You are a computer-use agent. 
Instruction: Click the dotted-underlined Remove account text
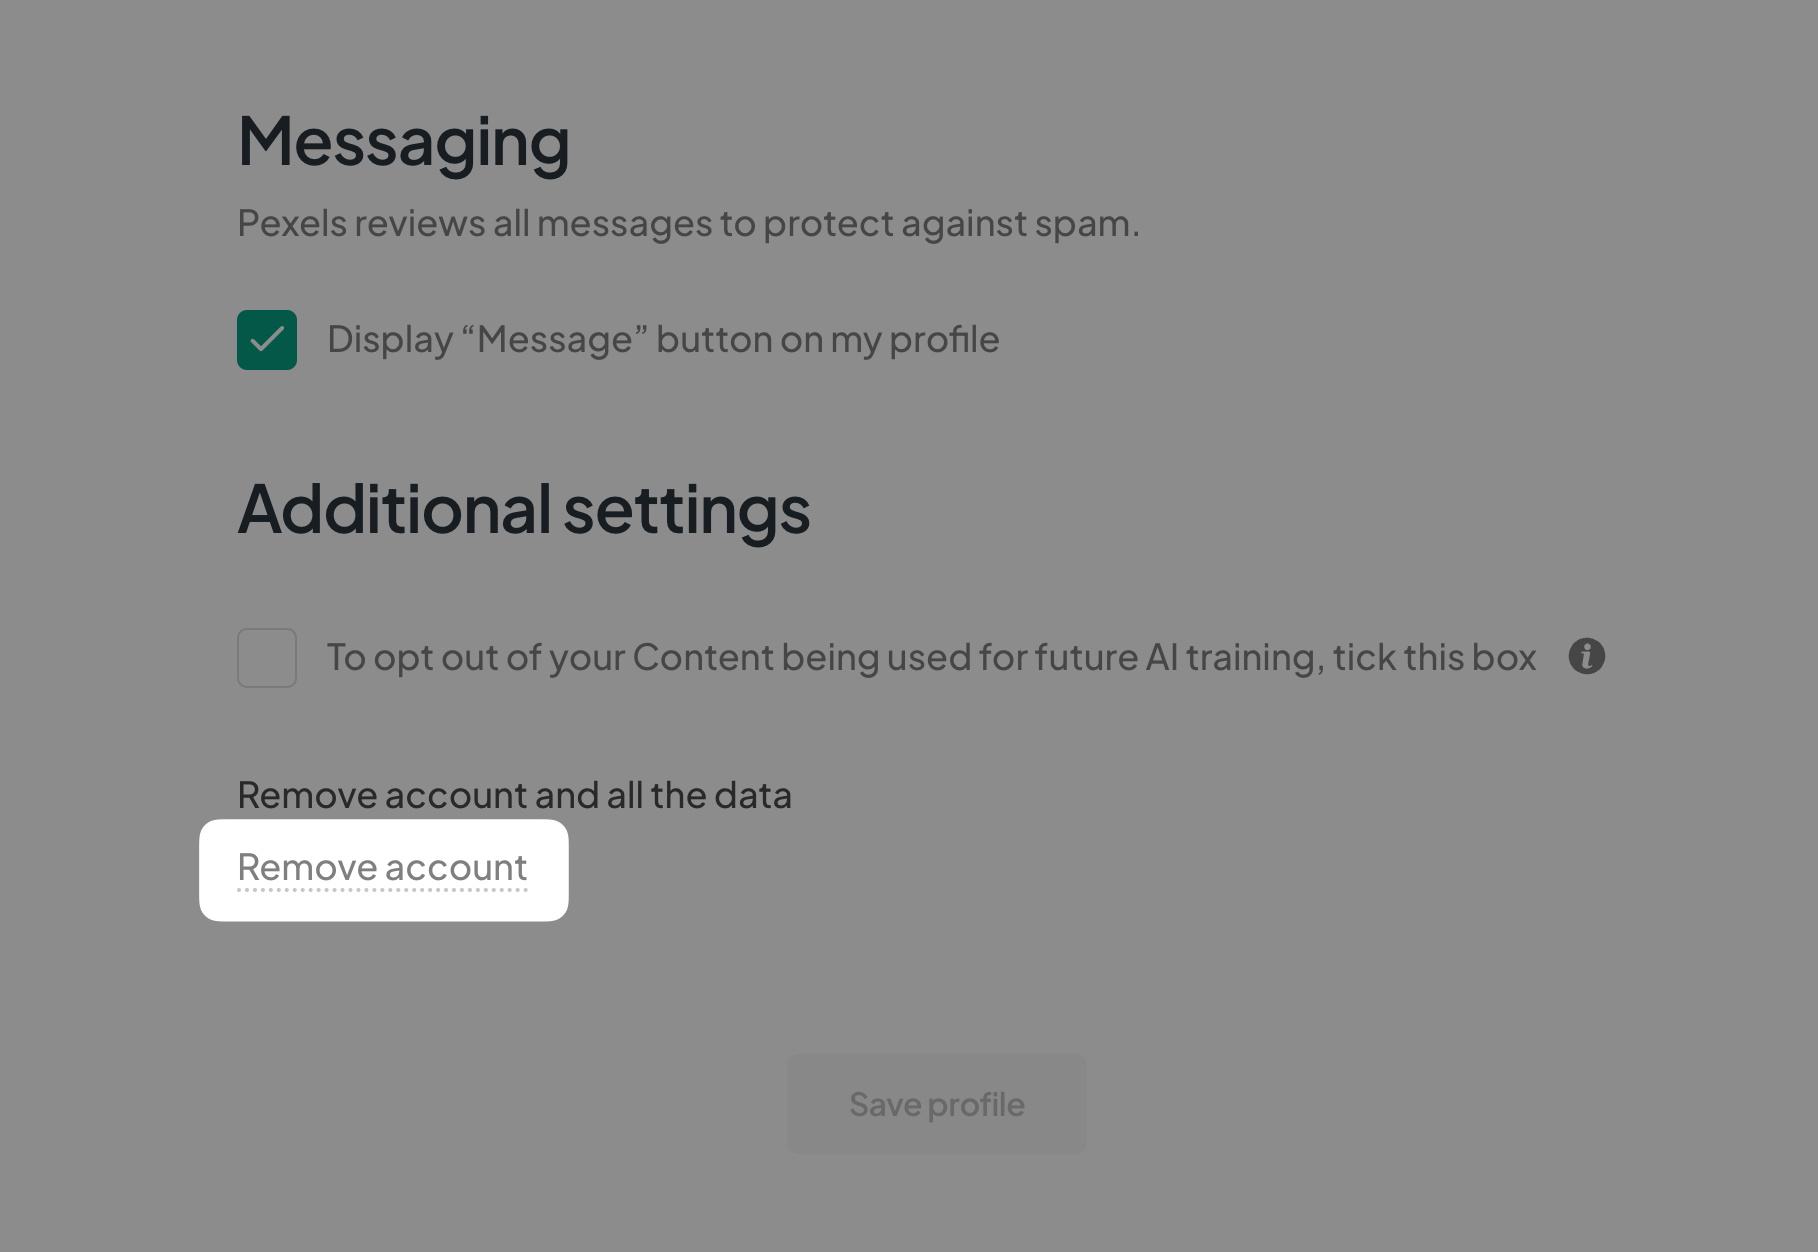(x=382, y=868)
